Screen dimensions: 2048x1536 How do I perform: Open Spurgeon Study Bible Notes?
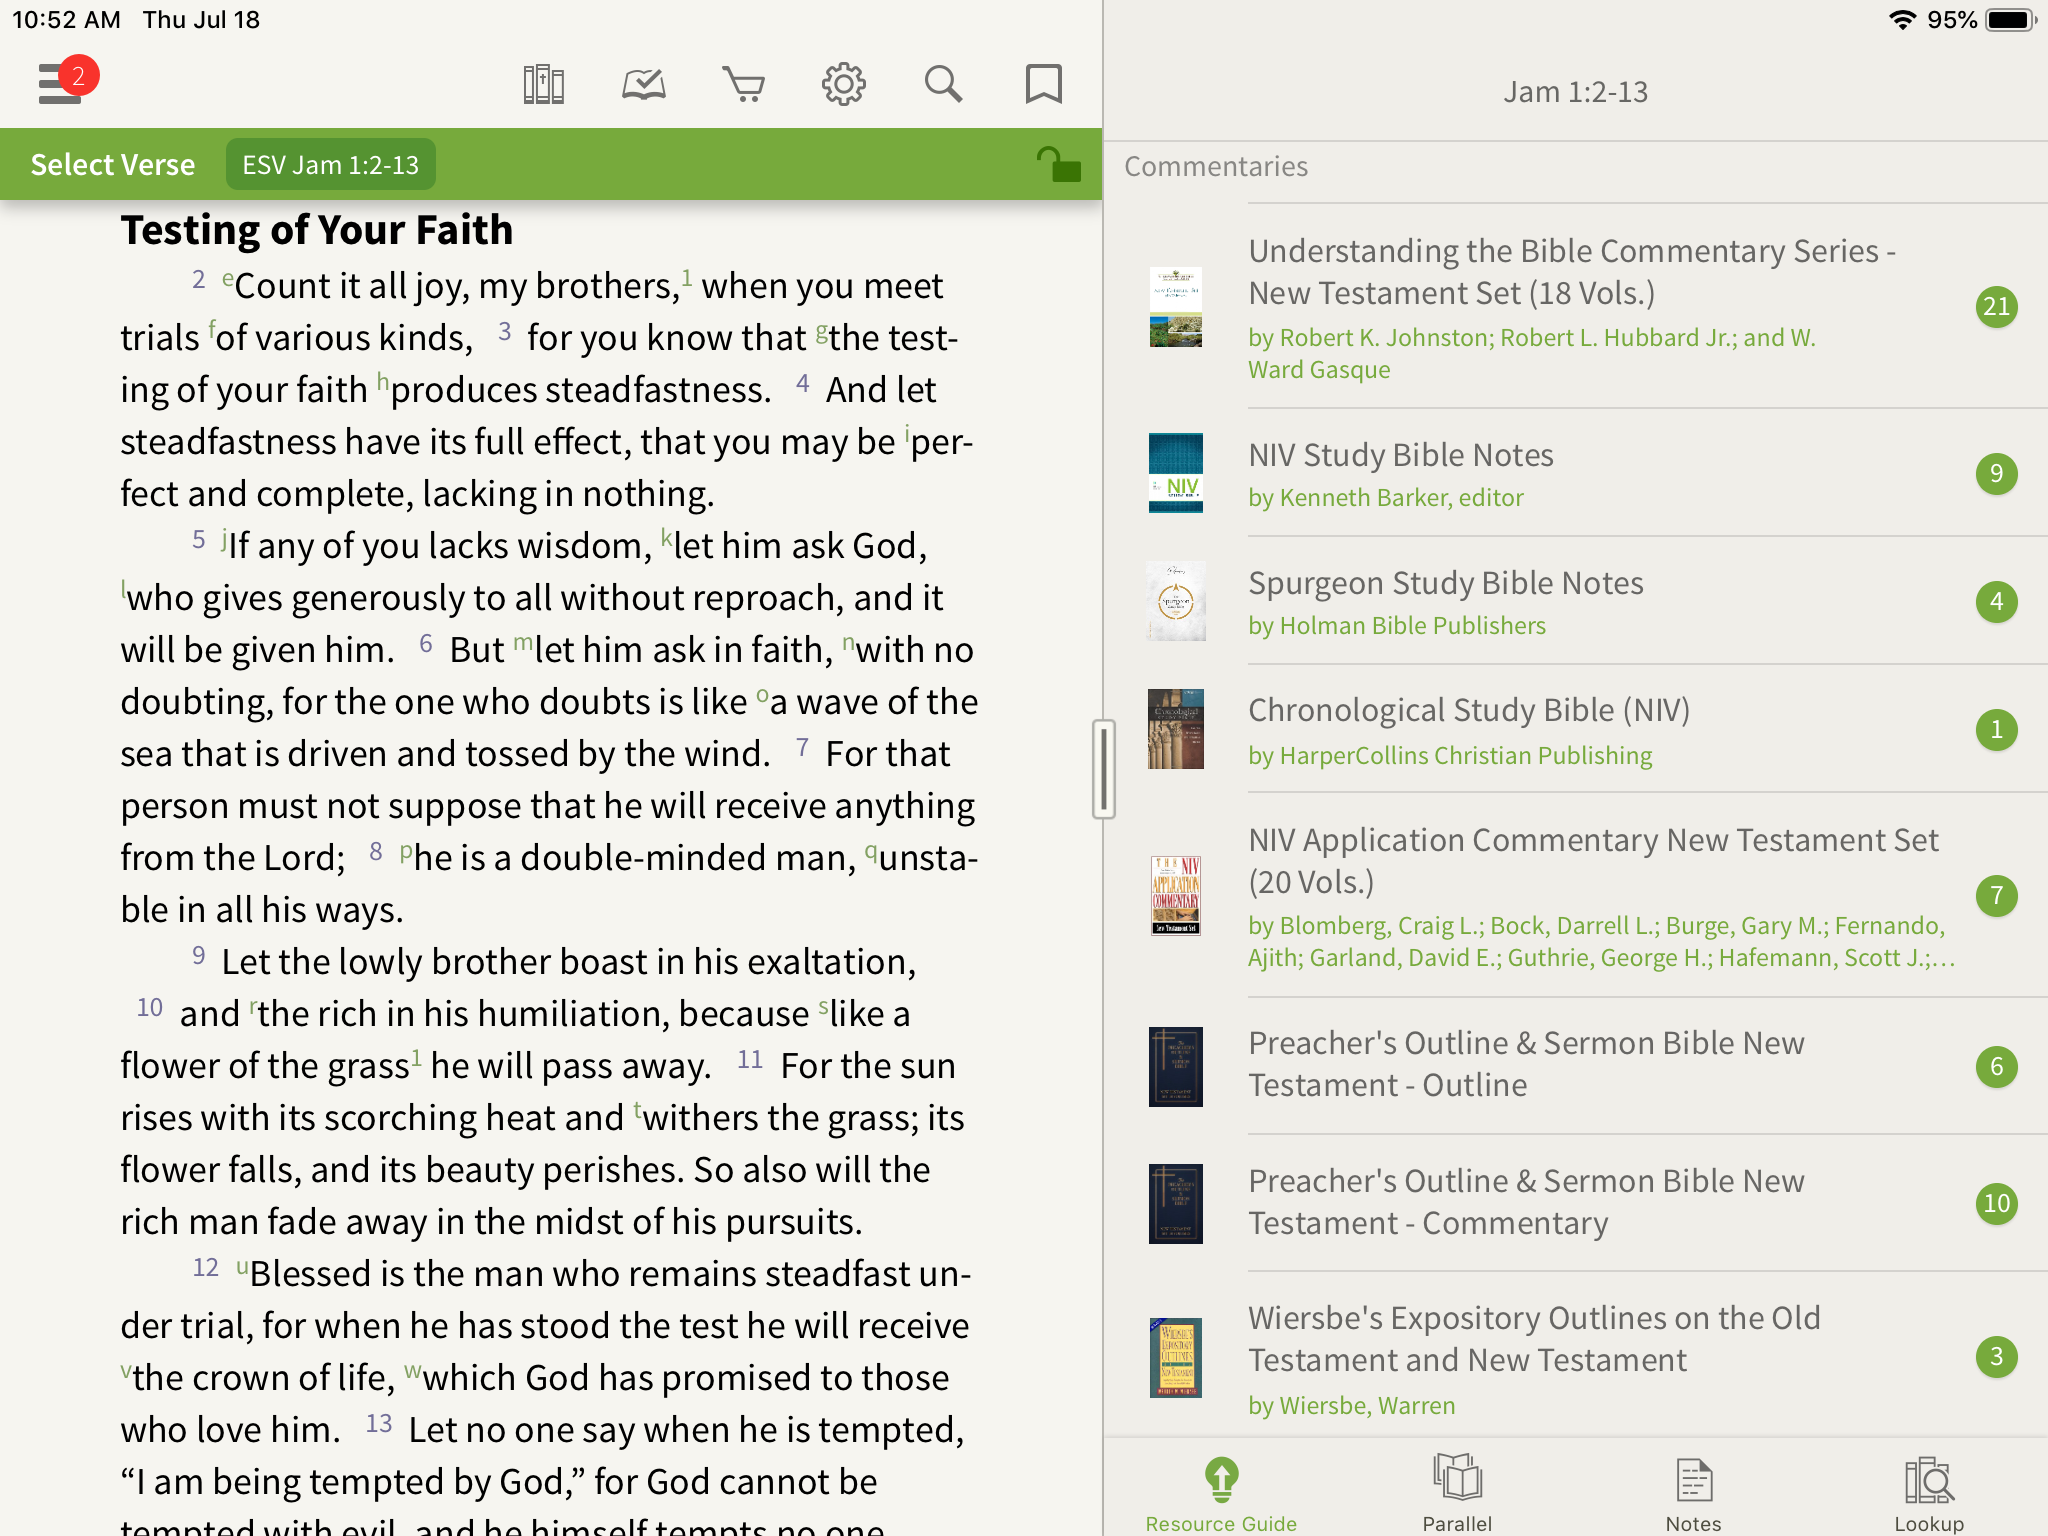(x=1576, y=601)
